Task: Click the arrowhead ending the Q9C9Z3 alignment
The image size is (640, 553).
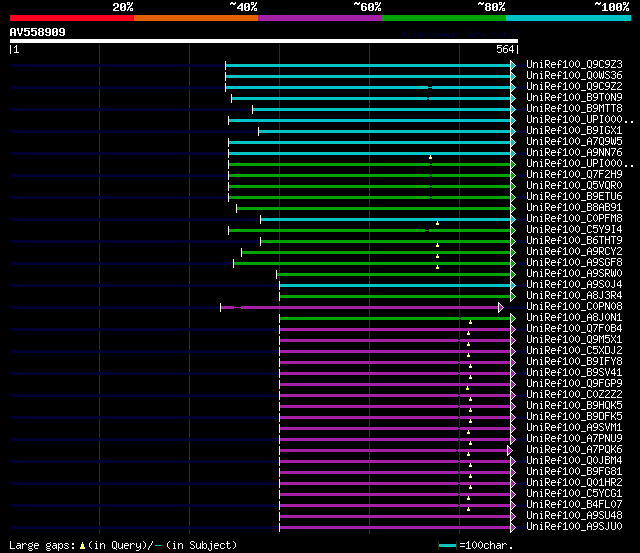Action: coord(513,65)
